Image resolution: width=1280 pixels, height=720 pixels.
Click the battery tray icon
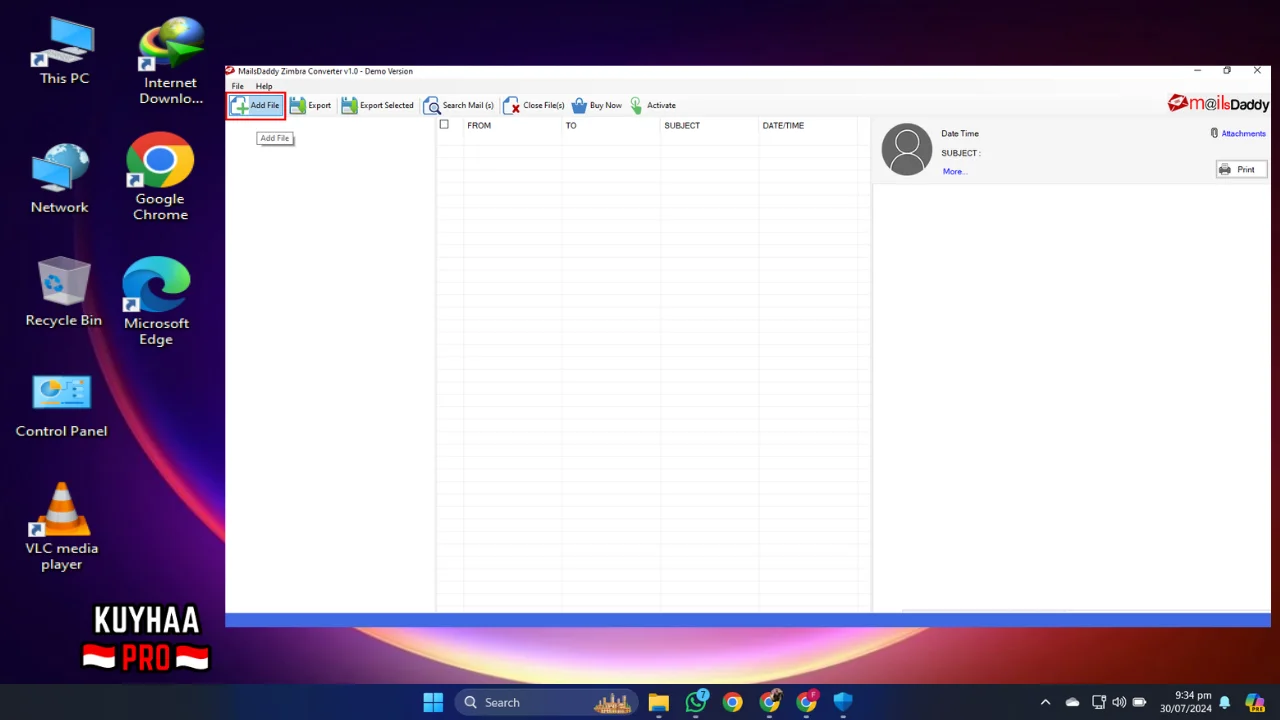click(1139, 702)
